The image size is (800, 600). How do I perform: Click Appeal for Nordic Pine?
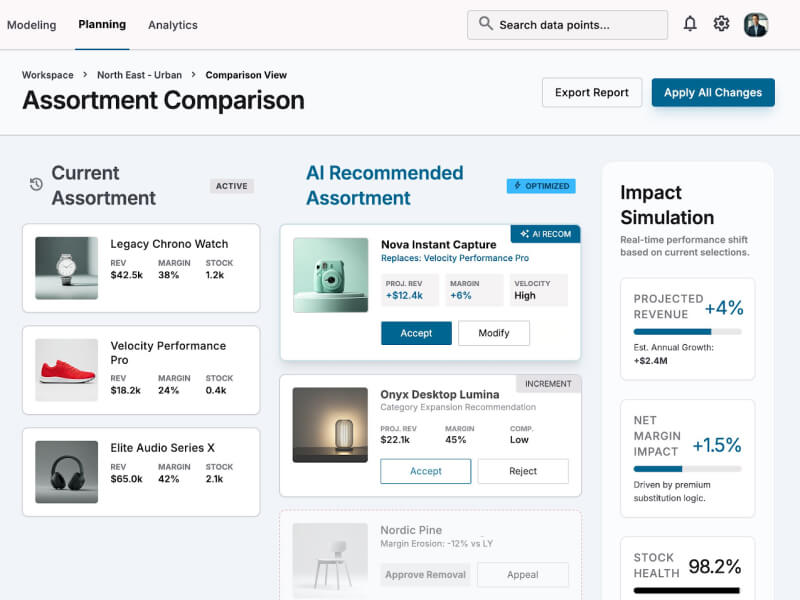(x=523, y=574)
